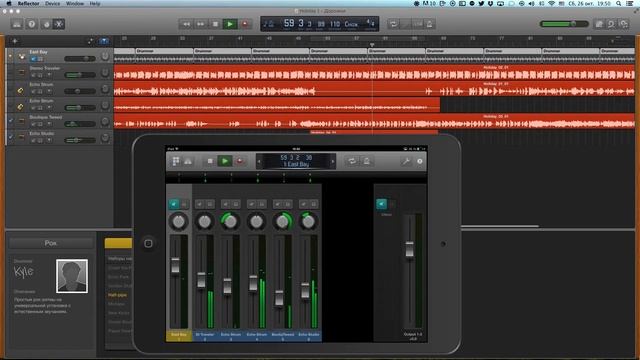
Task: Add a new track with plus button
Action: coord(15,41)
